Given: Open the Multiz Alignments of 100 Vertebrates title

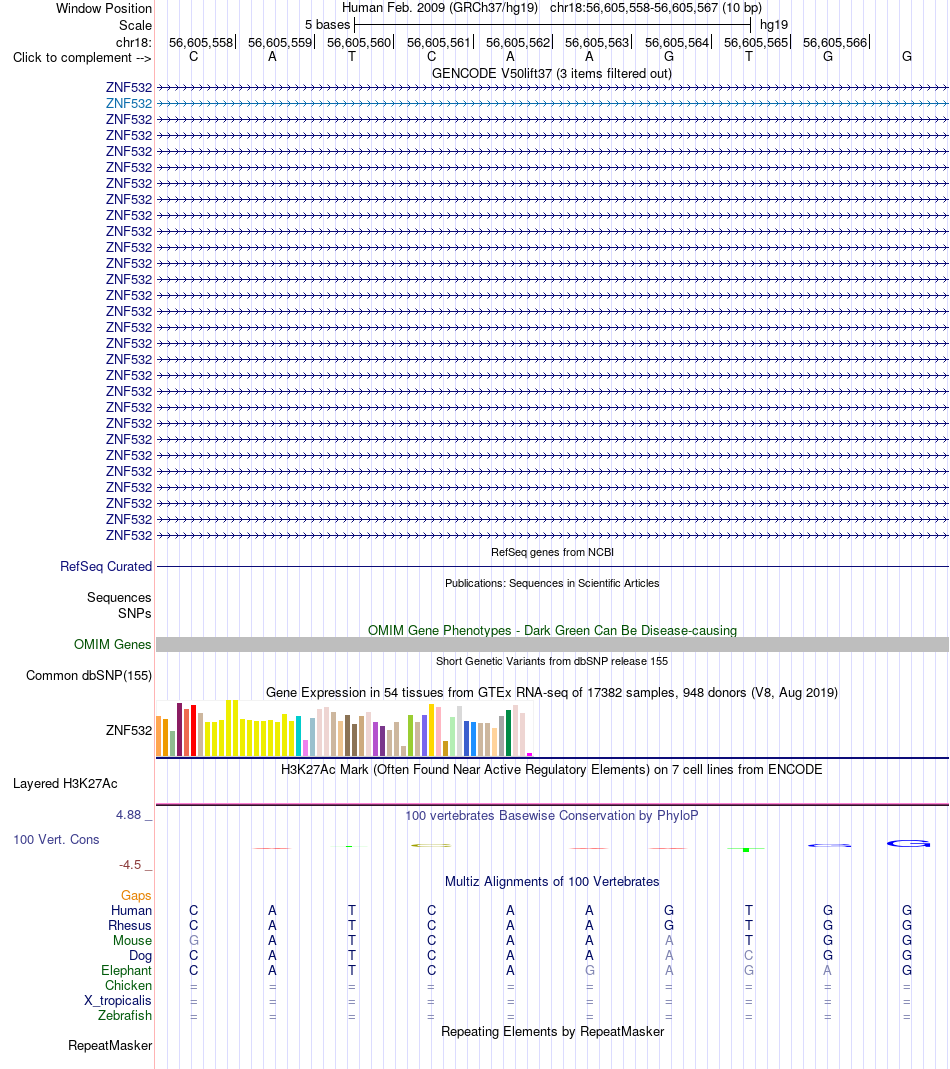Looking at the screenshot, I should (x=552, y=882).
